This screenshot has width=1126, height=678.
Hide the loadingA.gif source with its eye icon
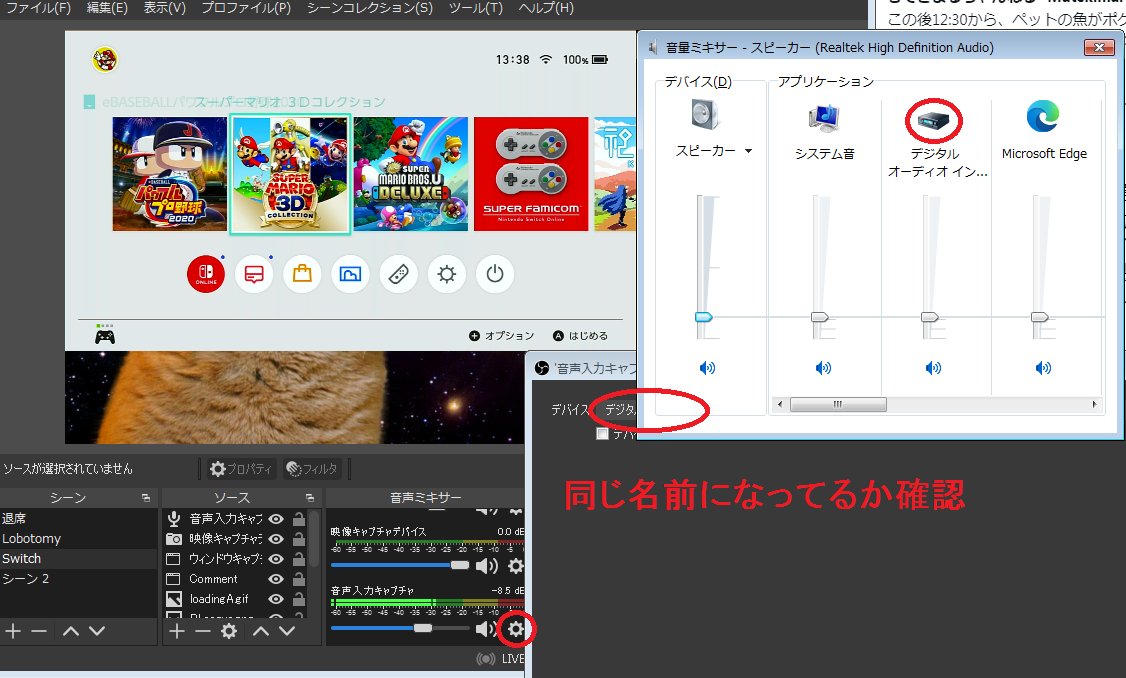pos(276,598)
